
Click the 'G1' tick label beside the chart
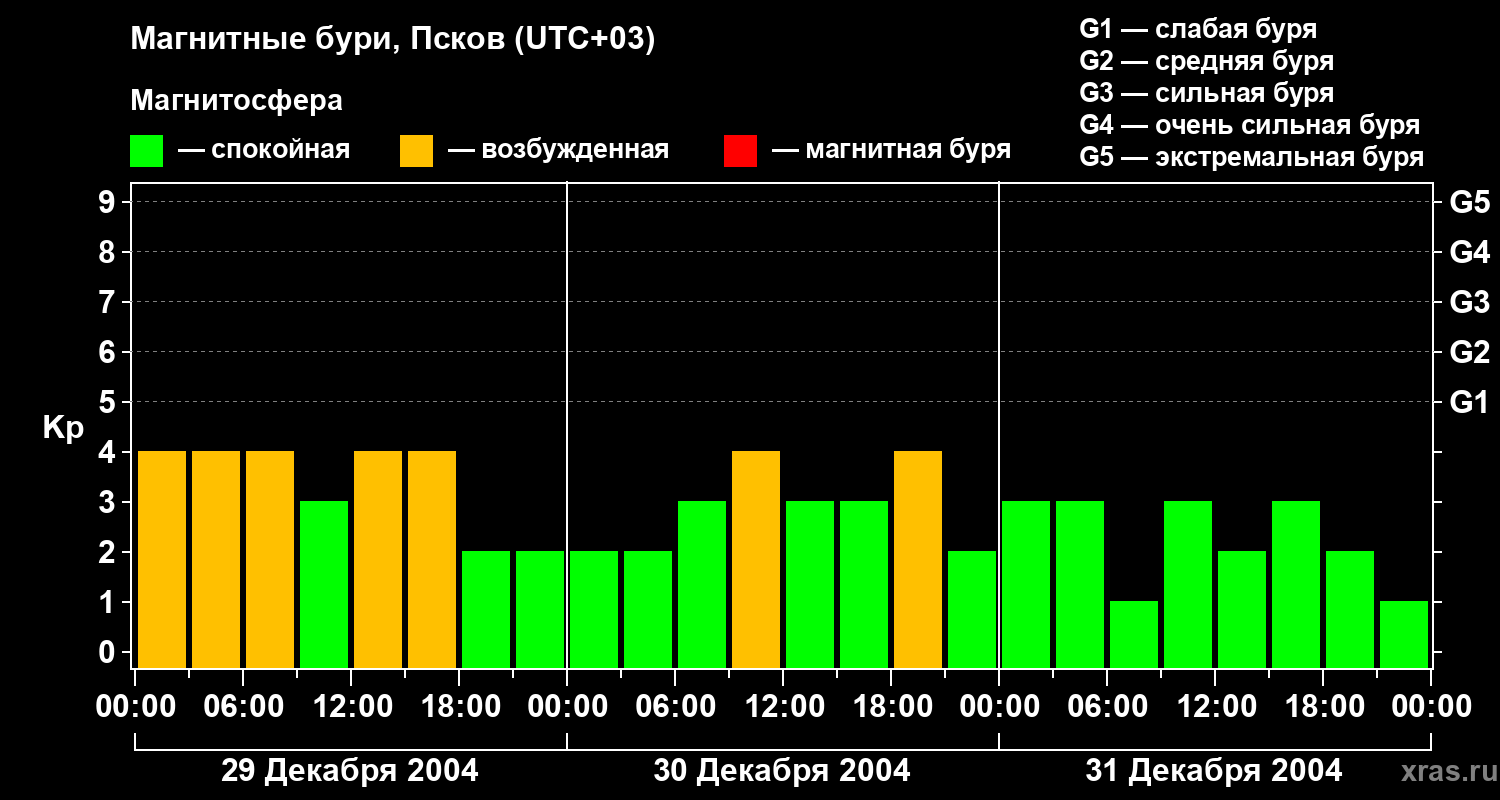click(1469, 402)
